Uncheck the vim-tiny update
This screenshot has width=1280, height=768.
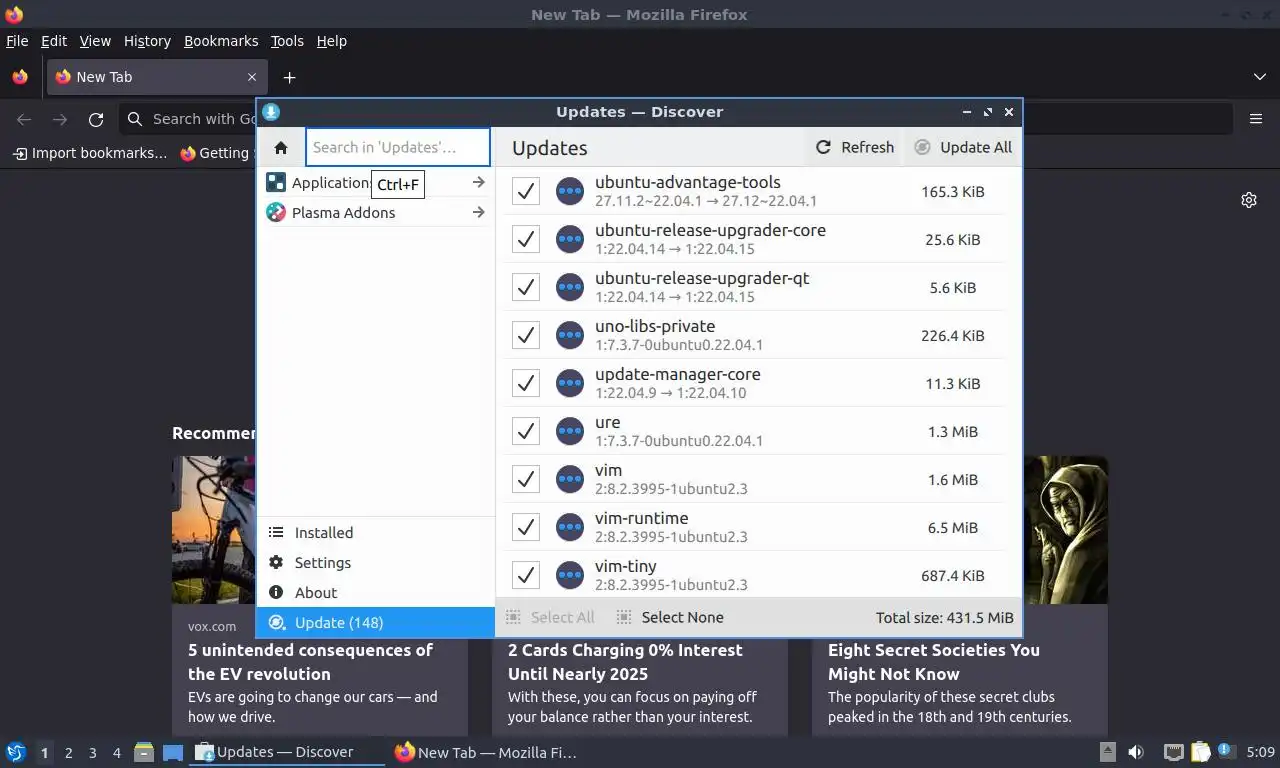pos(526,575)
